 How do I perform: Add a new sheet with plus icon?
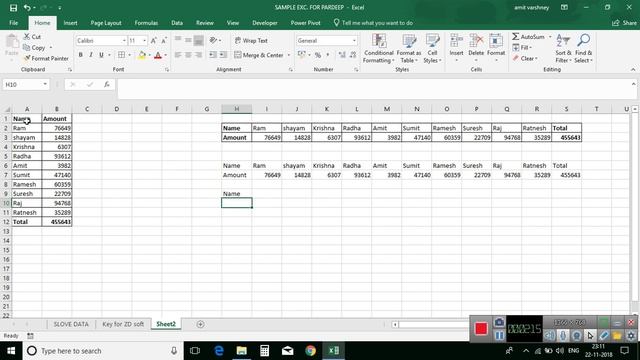[x=200, y=324]
